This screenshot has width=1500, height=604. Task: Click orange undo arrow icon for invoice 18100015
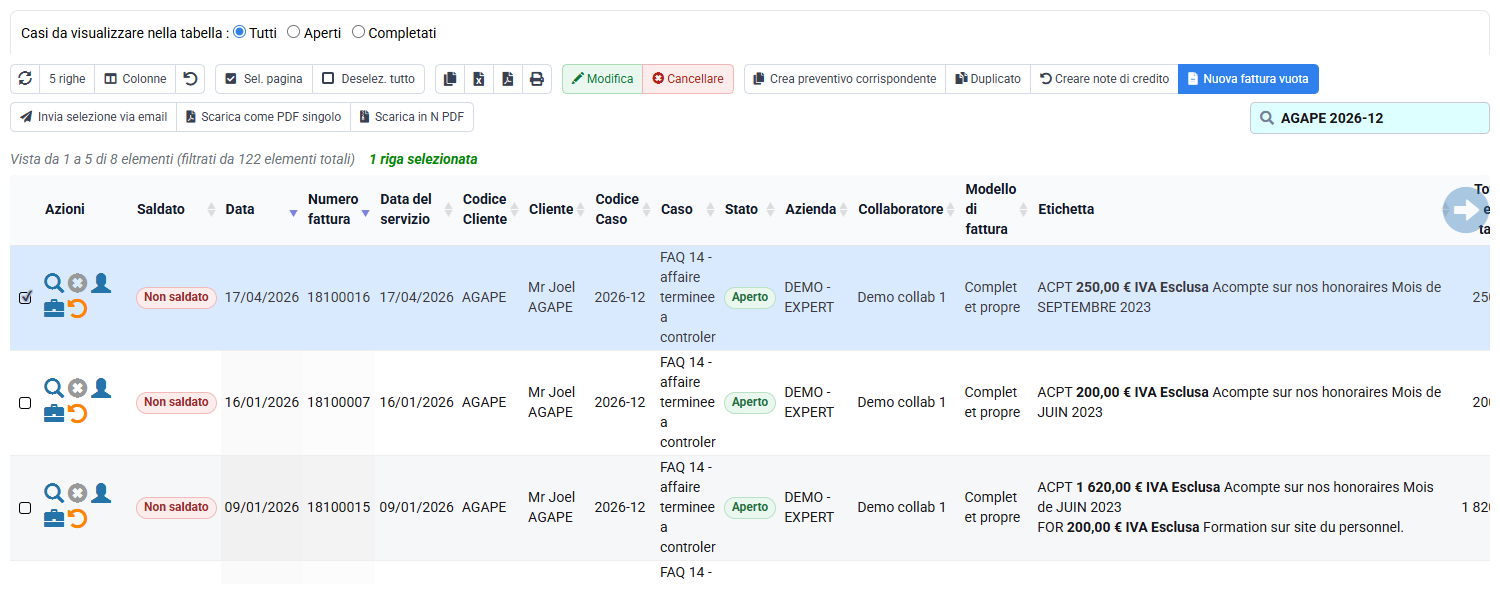pyautogui.click(x=77, y=519)
